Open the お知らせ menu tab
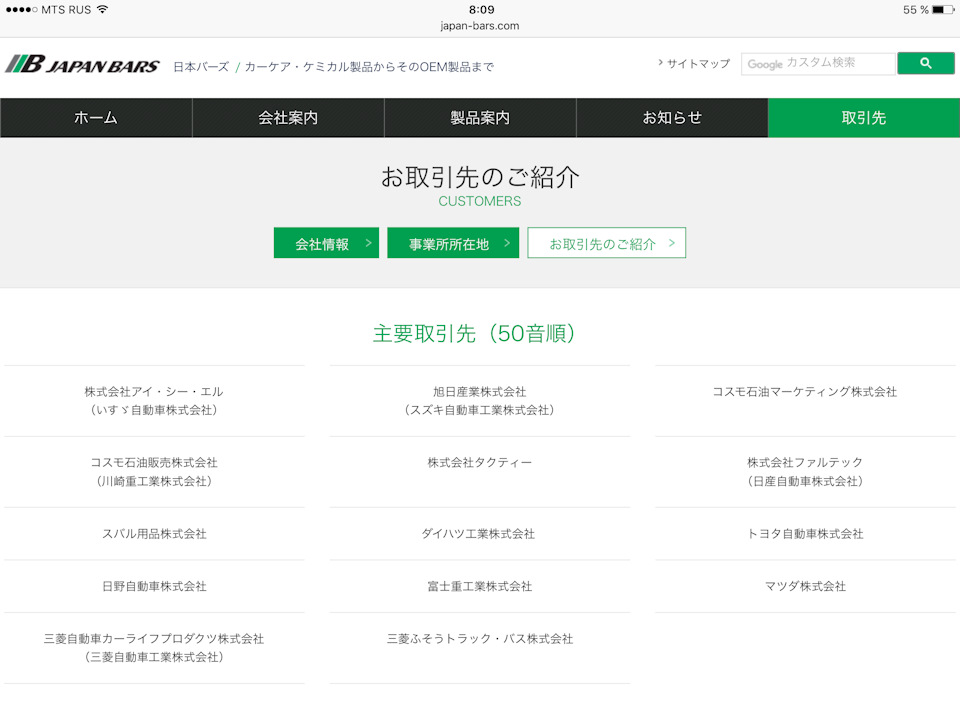Image resolution: width=960 pixels, height=720 pixels. tap(672, 118)
